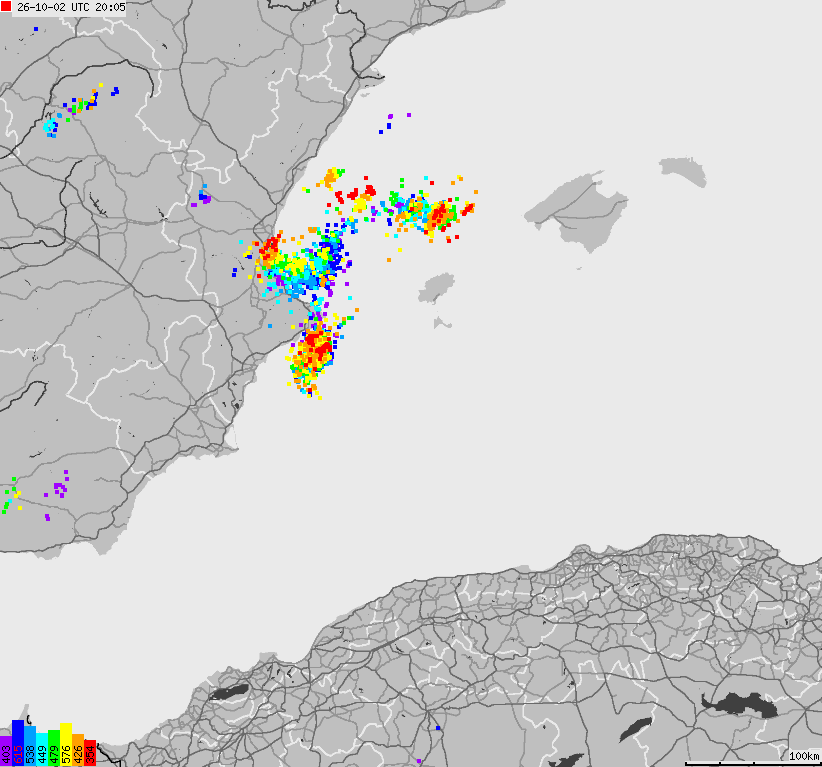The image size is (822, 767).
Task: Click the red square beside the timestamp
Action: coord(6,7)
